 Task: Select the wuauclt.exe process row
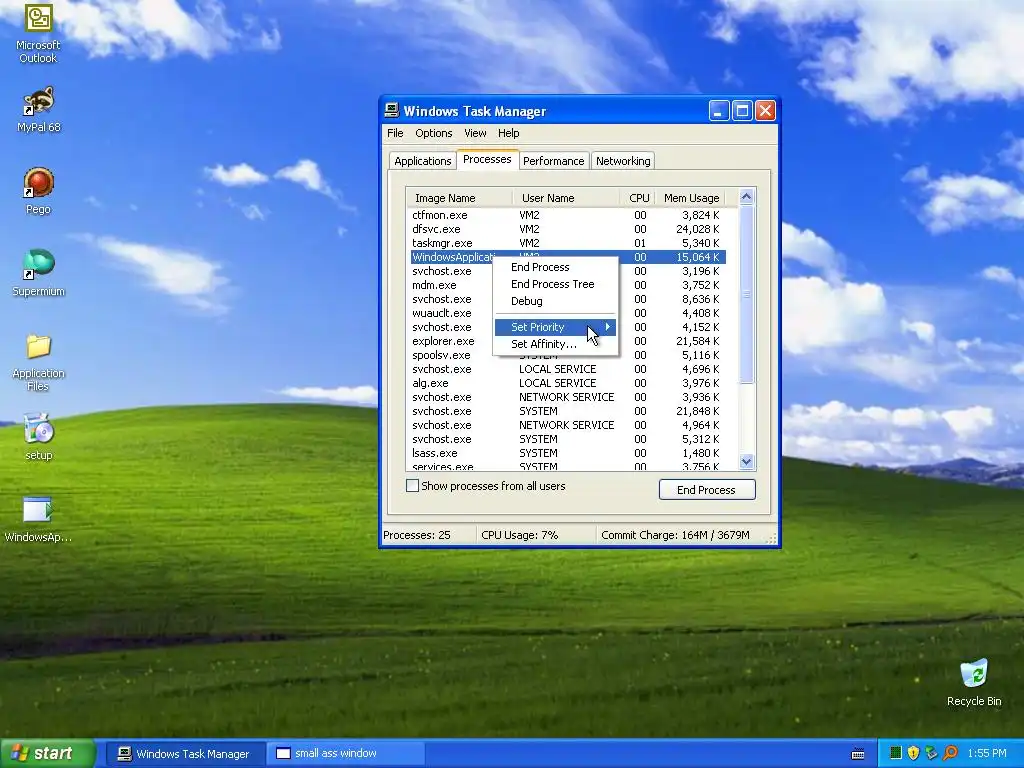click(x=568, y=313)
